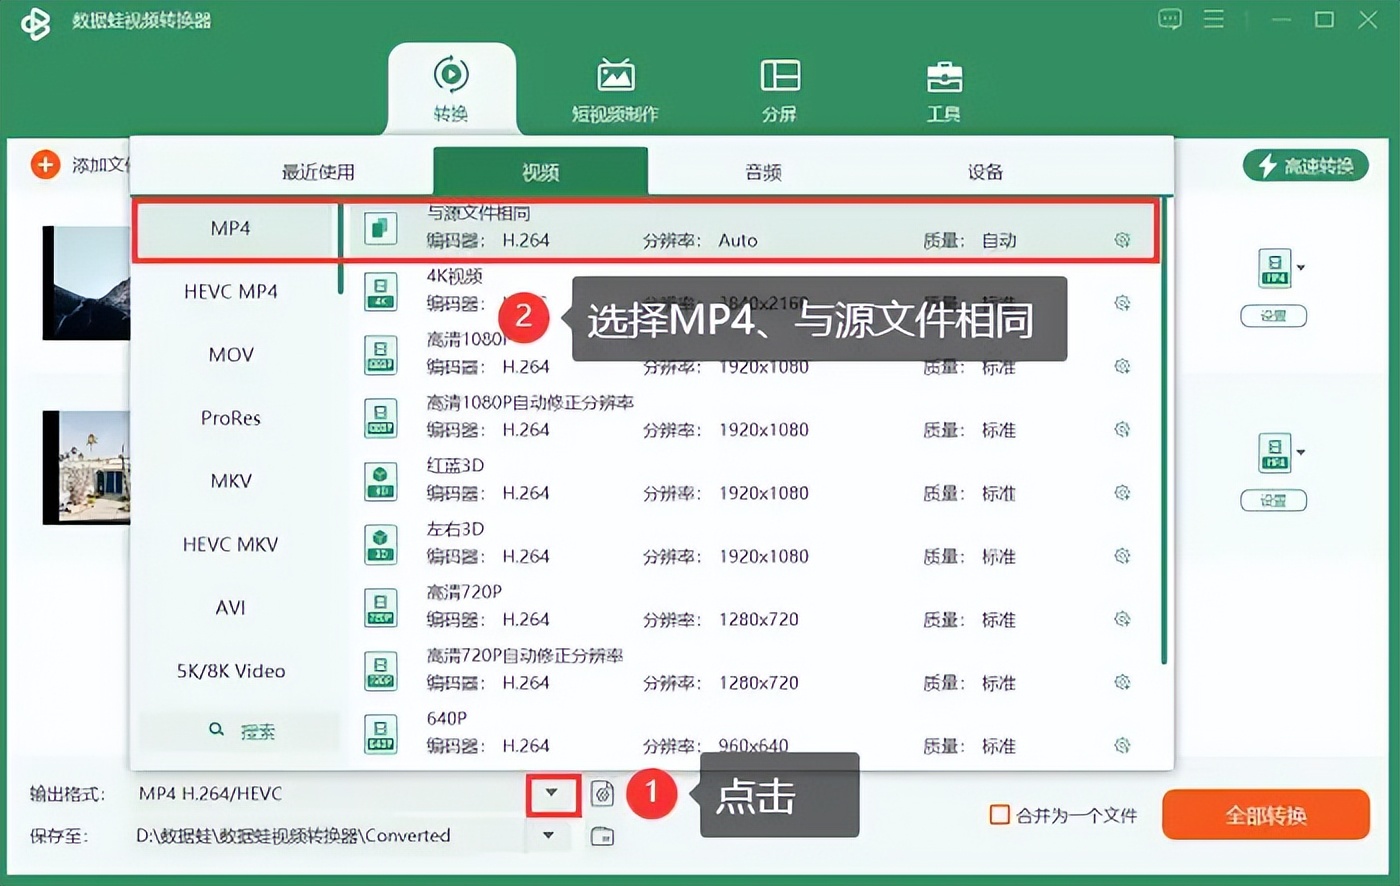Switch to the 设备 tab
This screenshot has width=1400, height=886.
(984, 172)
